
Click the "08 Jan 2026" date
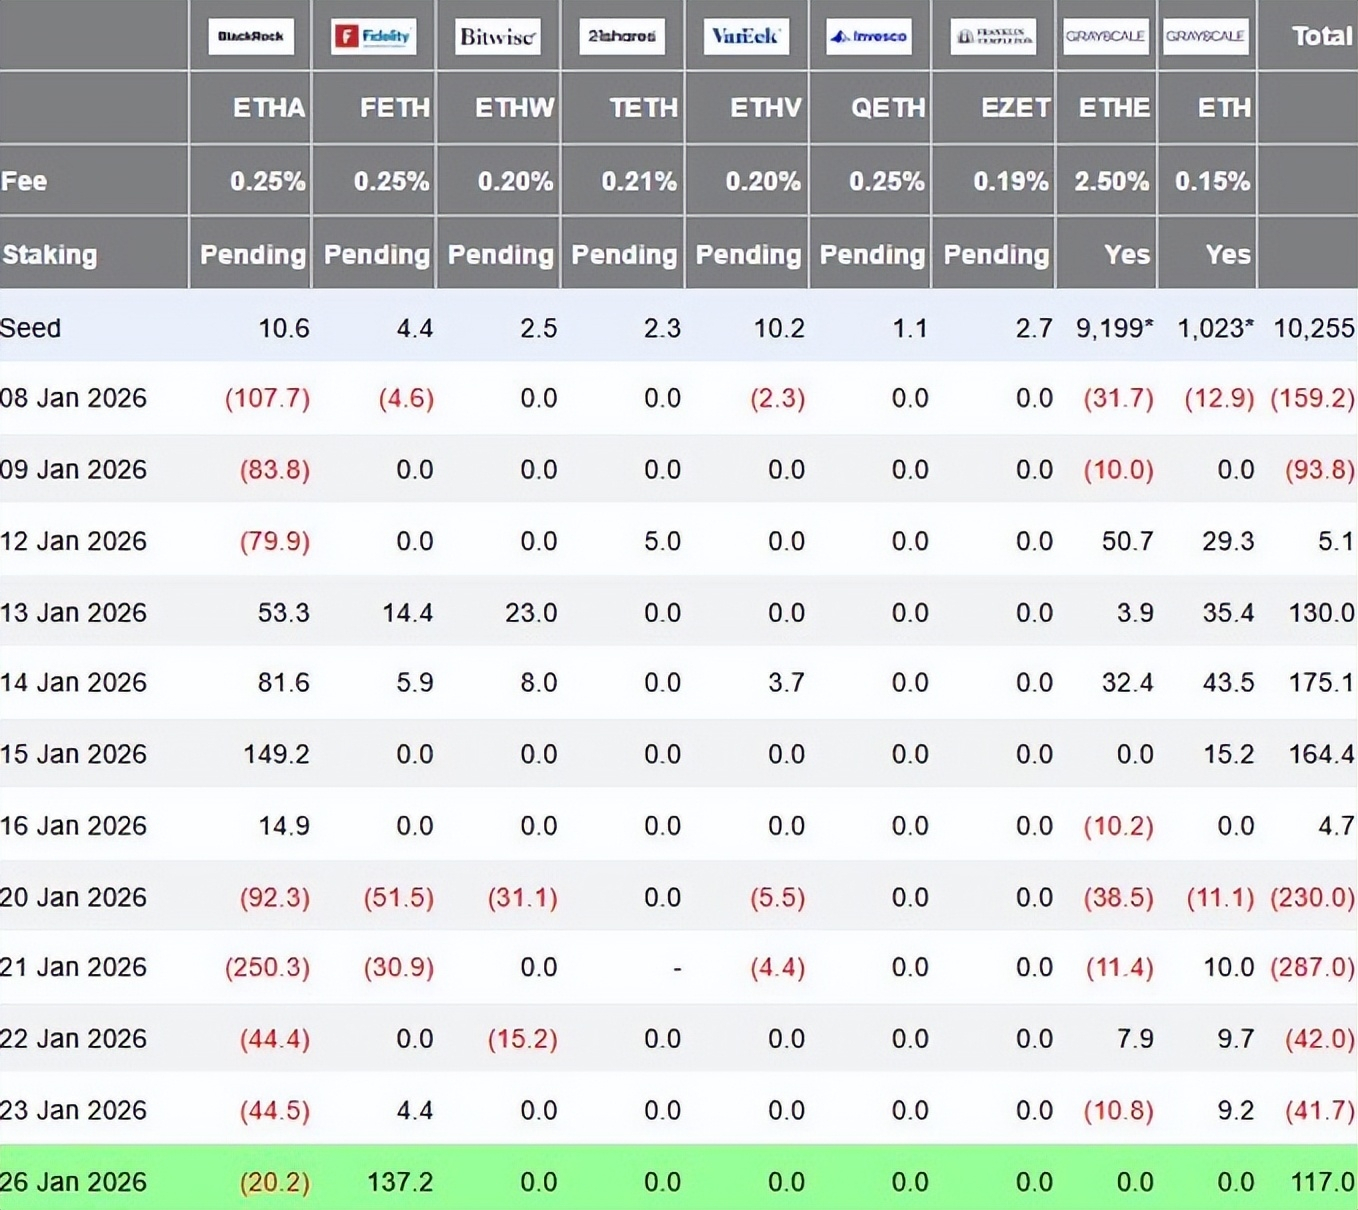coord(74,398)
